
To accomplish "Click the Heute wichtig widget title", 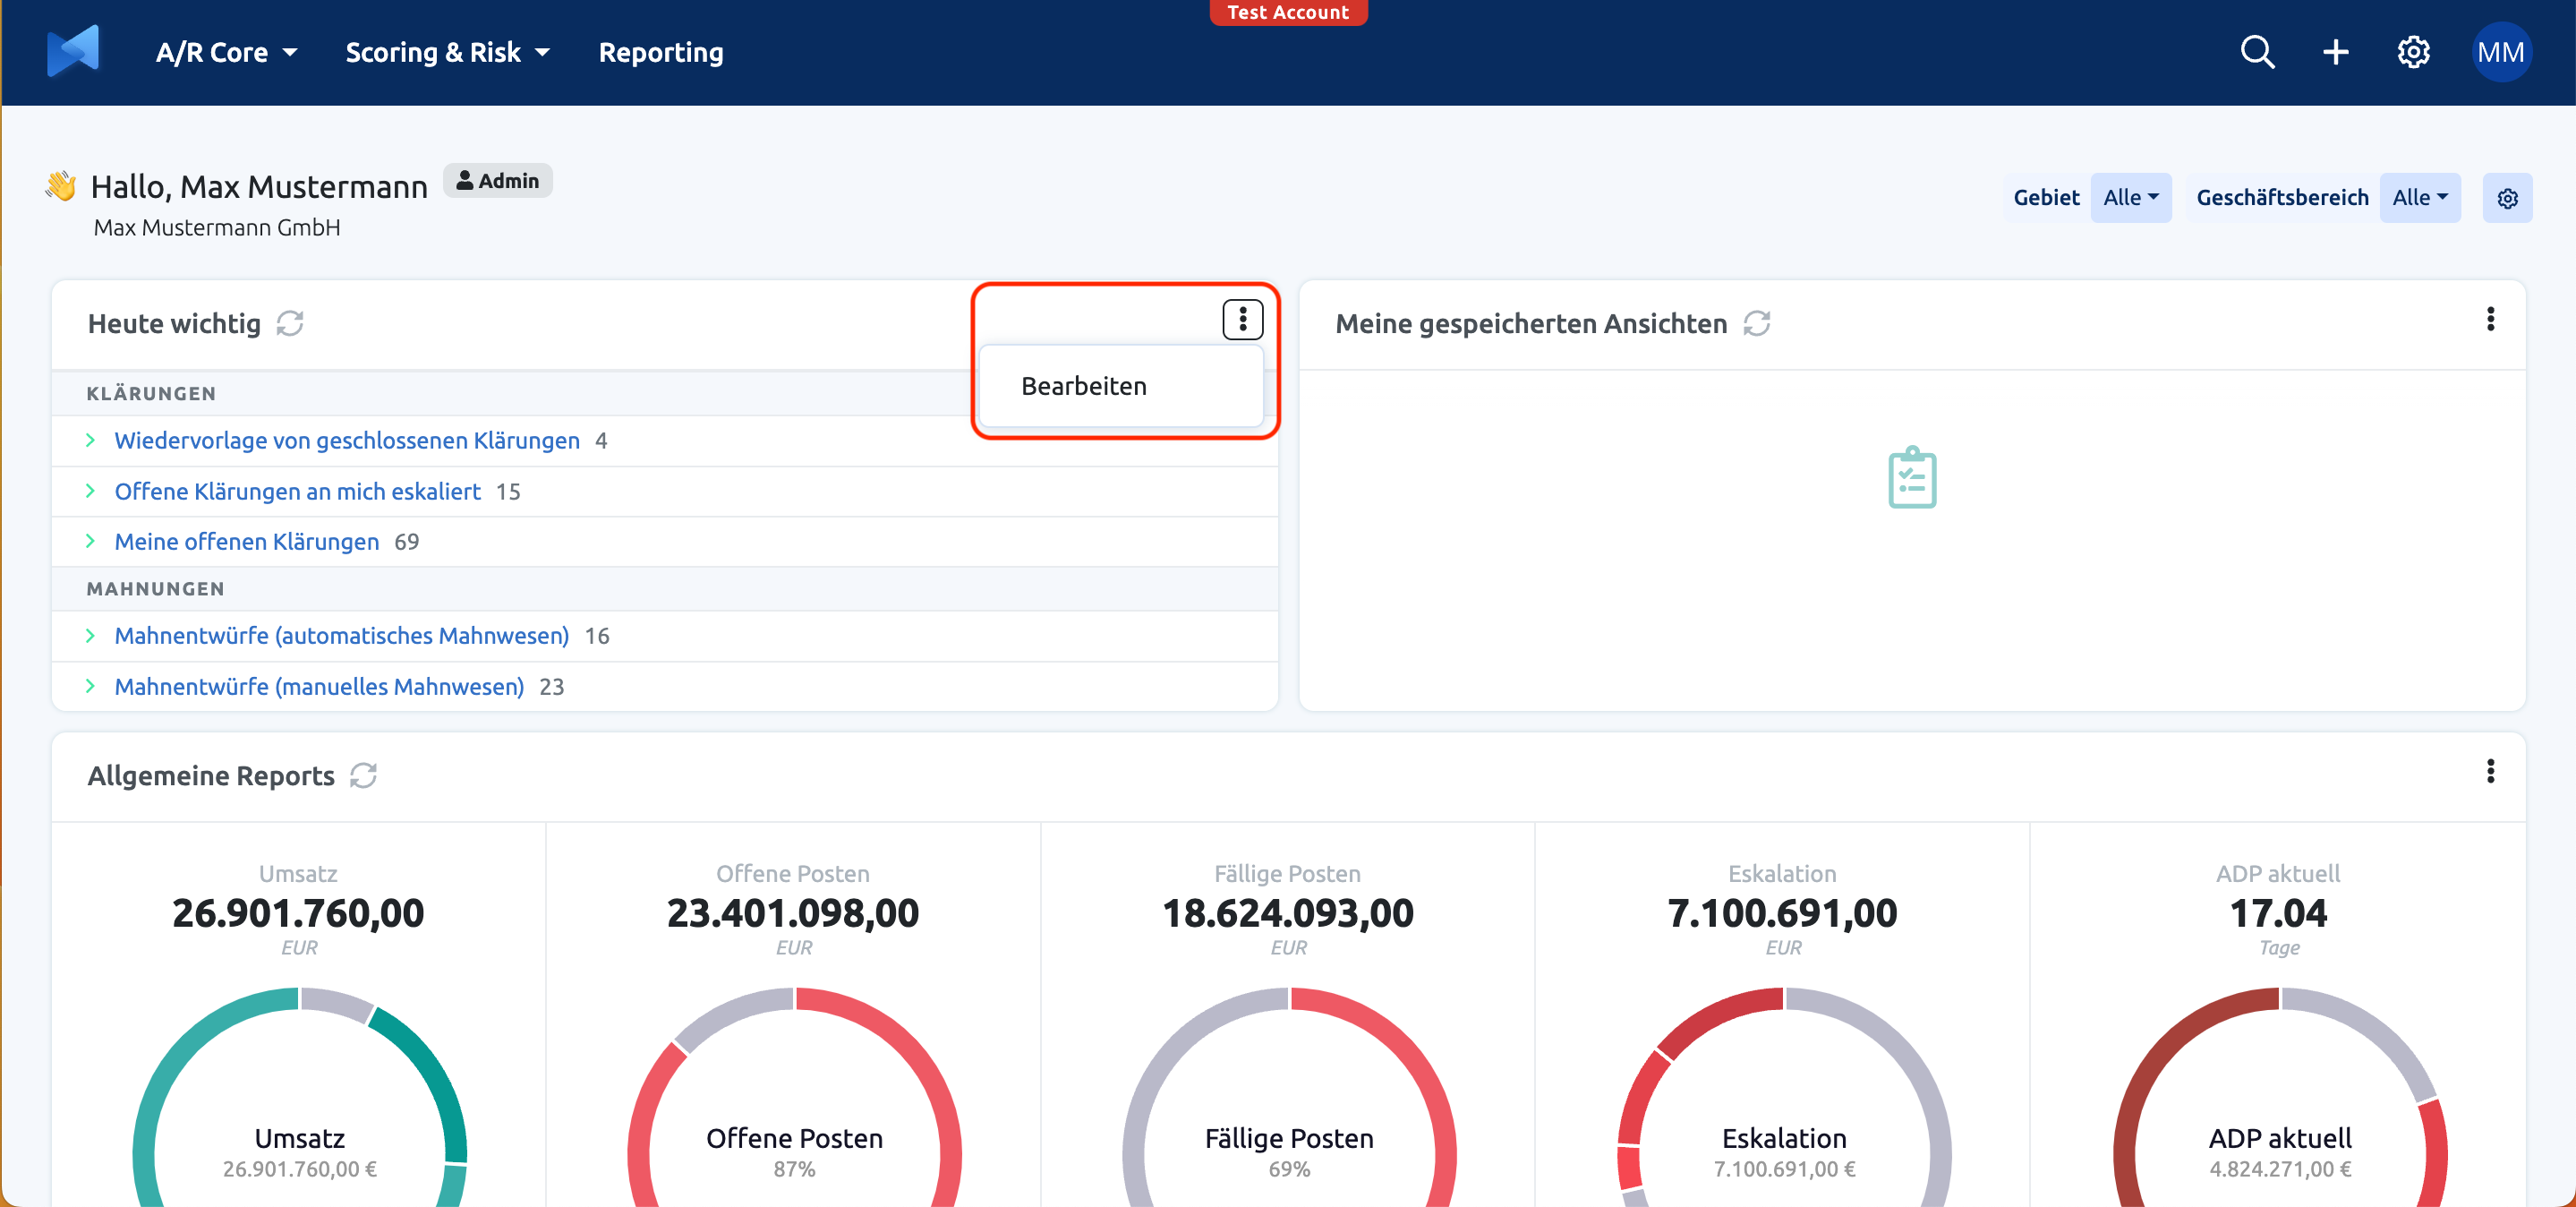I will pos(174,324).
